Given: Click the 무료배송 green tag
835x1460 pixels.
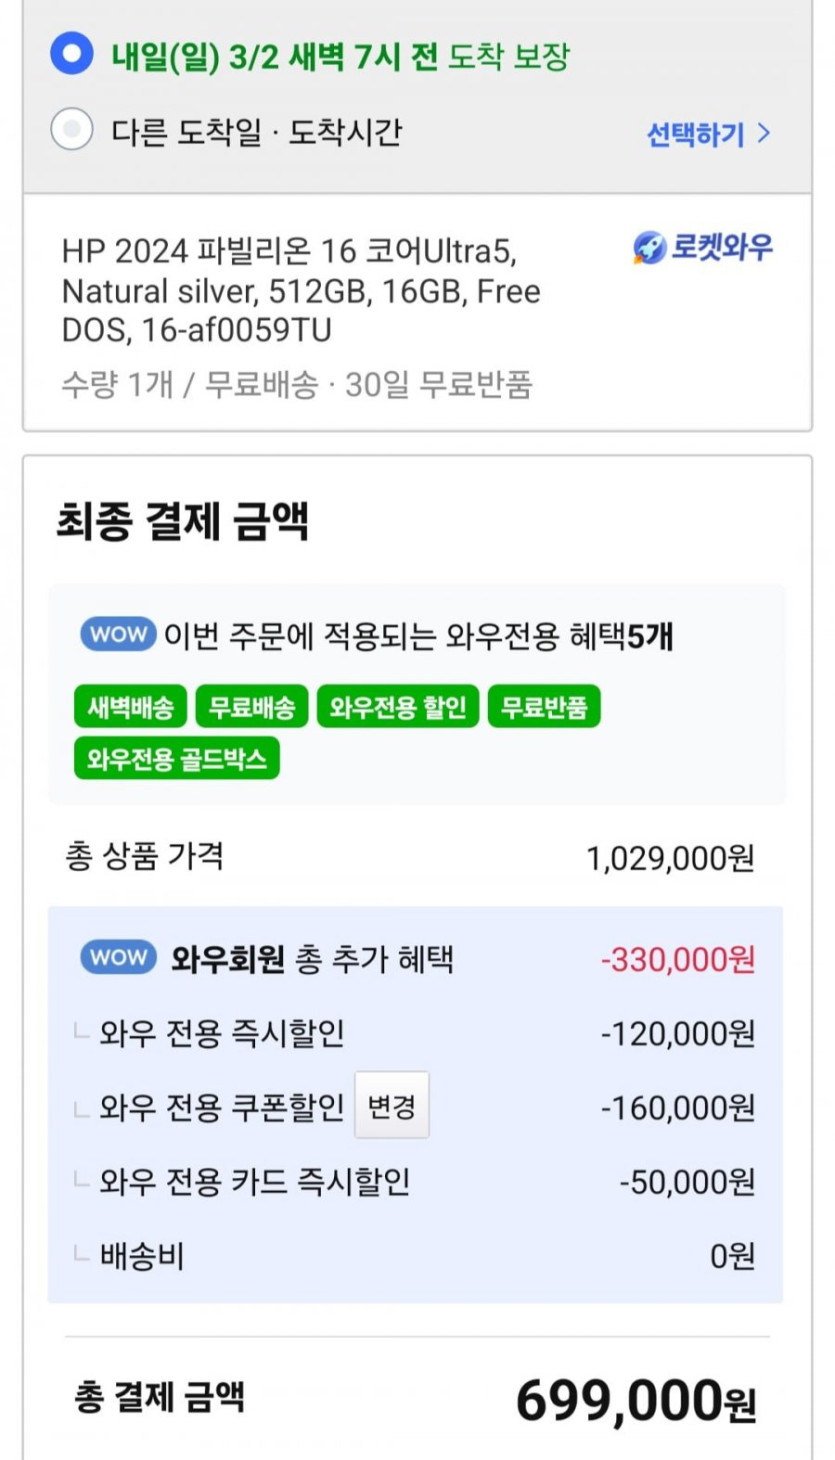Looking at the screenshot, I should coord(252,708).
